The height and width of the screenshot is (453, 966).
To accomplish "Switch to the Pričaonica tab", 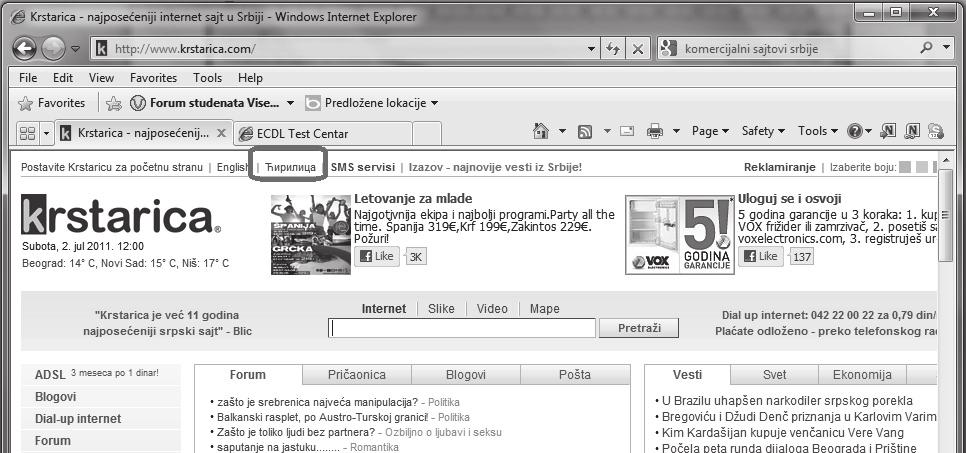I will [357, 375].
